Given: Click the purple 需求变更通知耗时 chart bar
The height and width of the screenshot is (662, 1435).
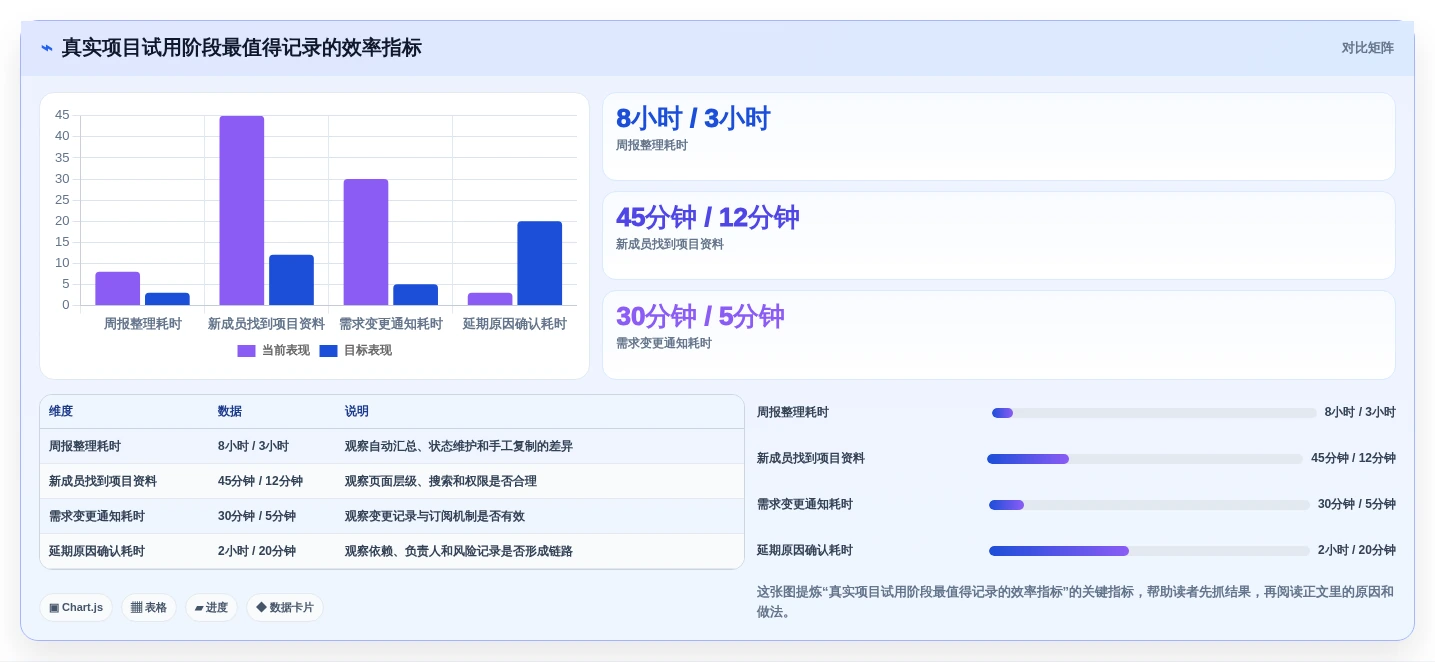Looking at the screenshot, I should coord(366,242).
